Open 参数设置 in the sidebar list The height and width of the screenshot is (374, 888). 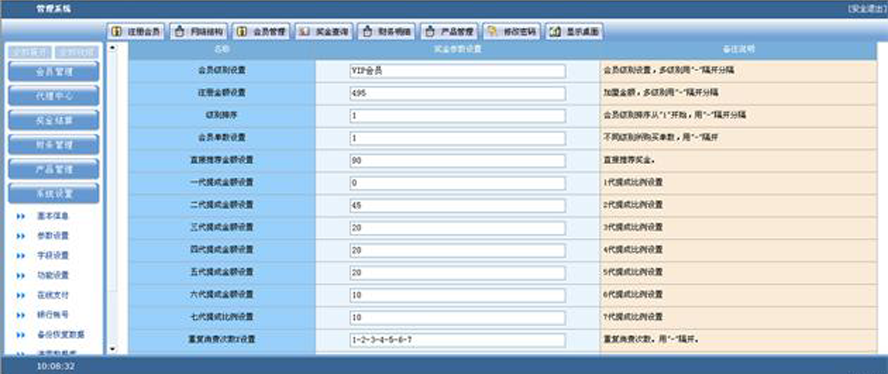(53, 236)
